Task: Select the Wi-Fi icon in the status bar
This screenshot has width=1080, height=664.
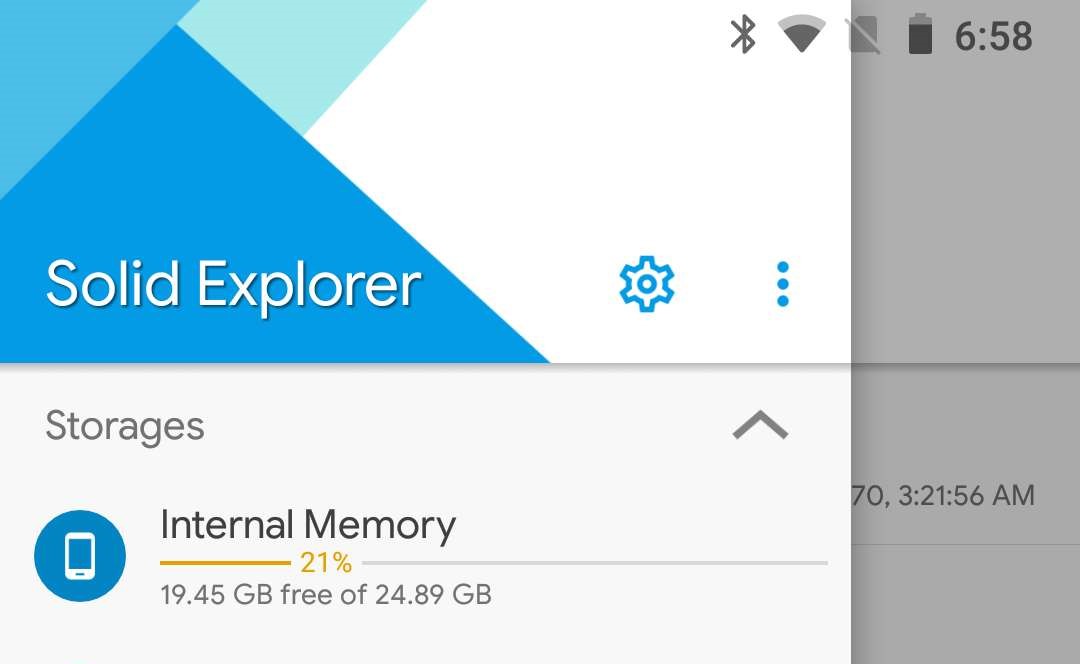Action: tap(800, 35)
